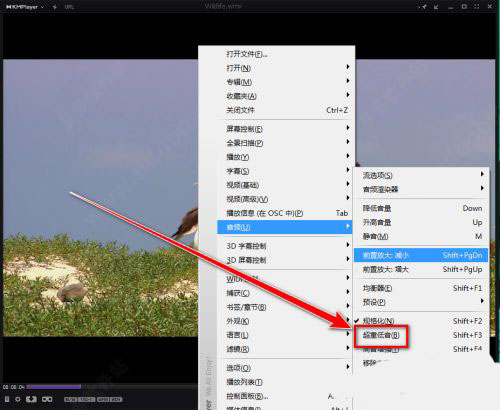Choose 关闭文件 Ctrl+Z menu item

pyautogui.click(x=286, y=110)
